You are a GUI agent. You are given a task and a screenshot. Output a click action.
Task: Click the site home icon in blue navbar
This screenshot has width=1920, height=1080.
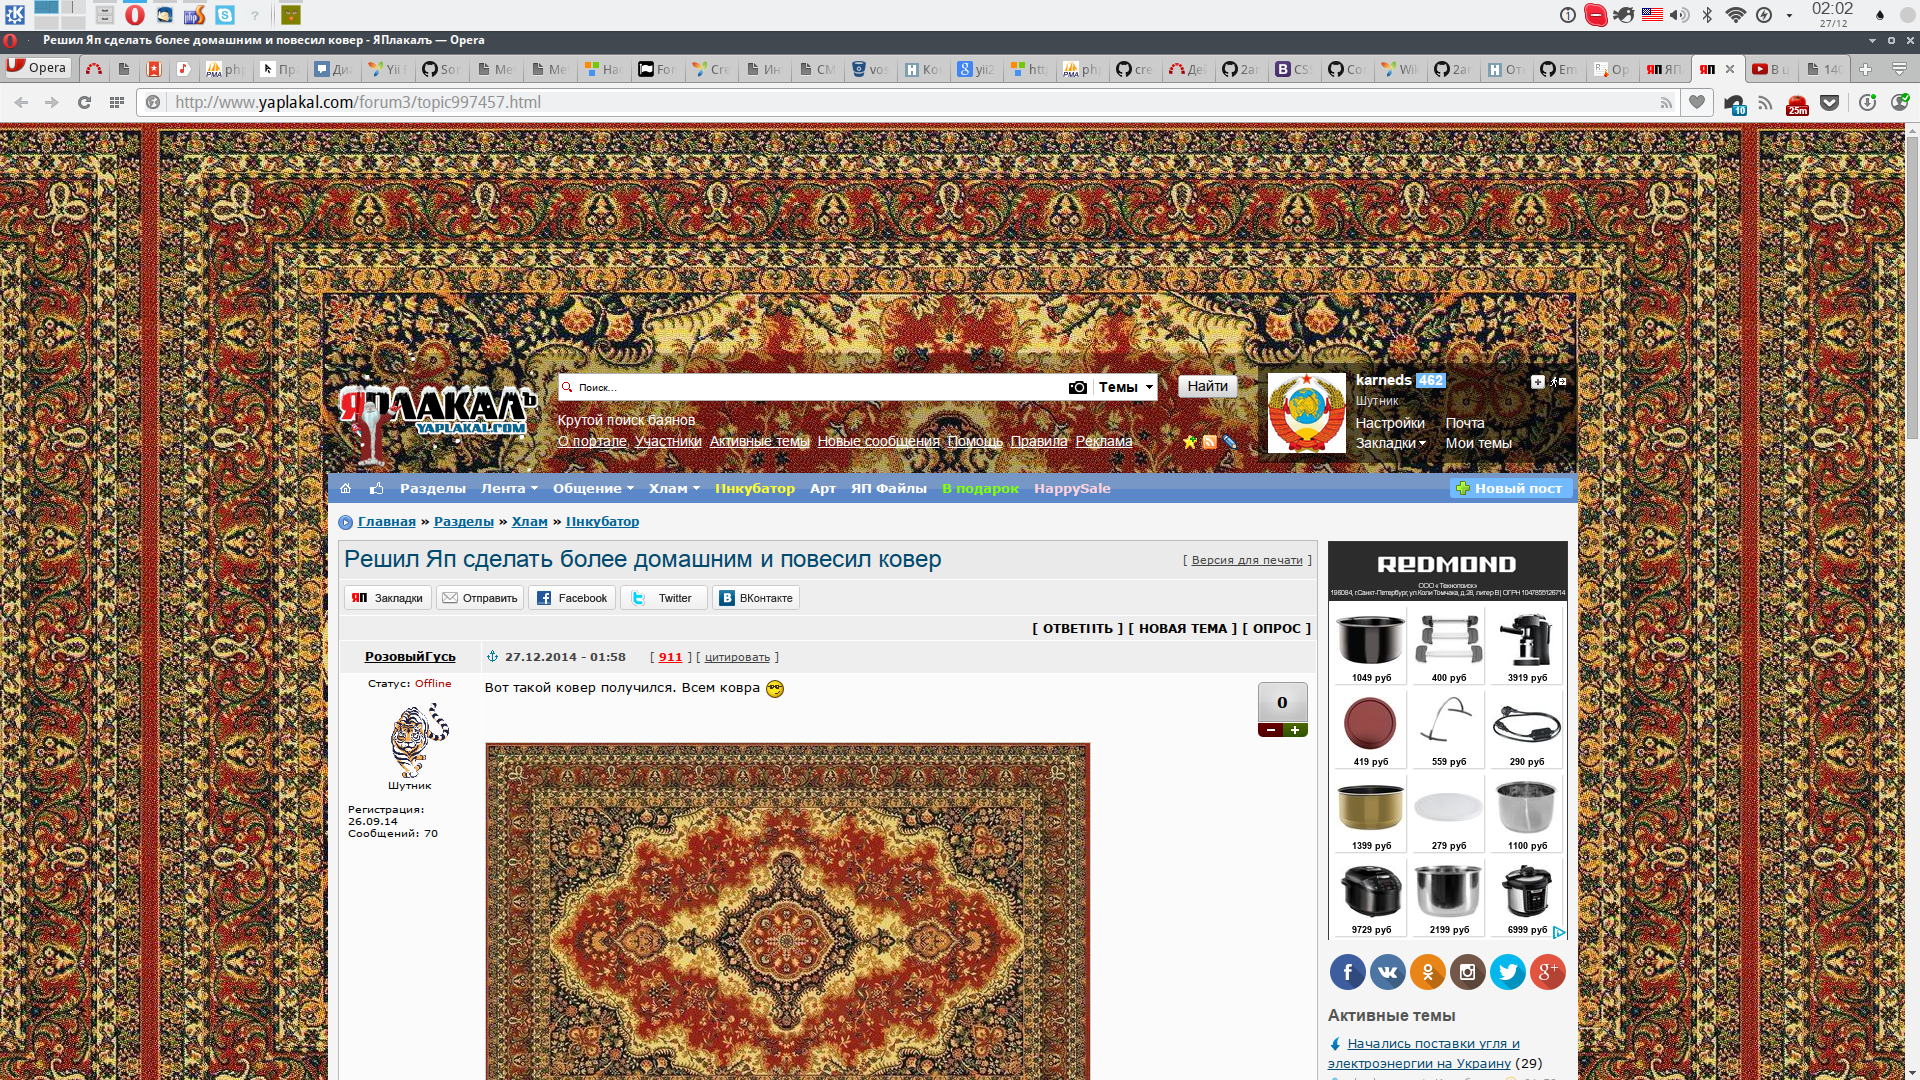(346, 488)
